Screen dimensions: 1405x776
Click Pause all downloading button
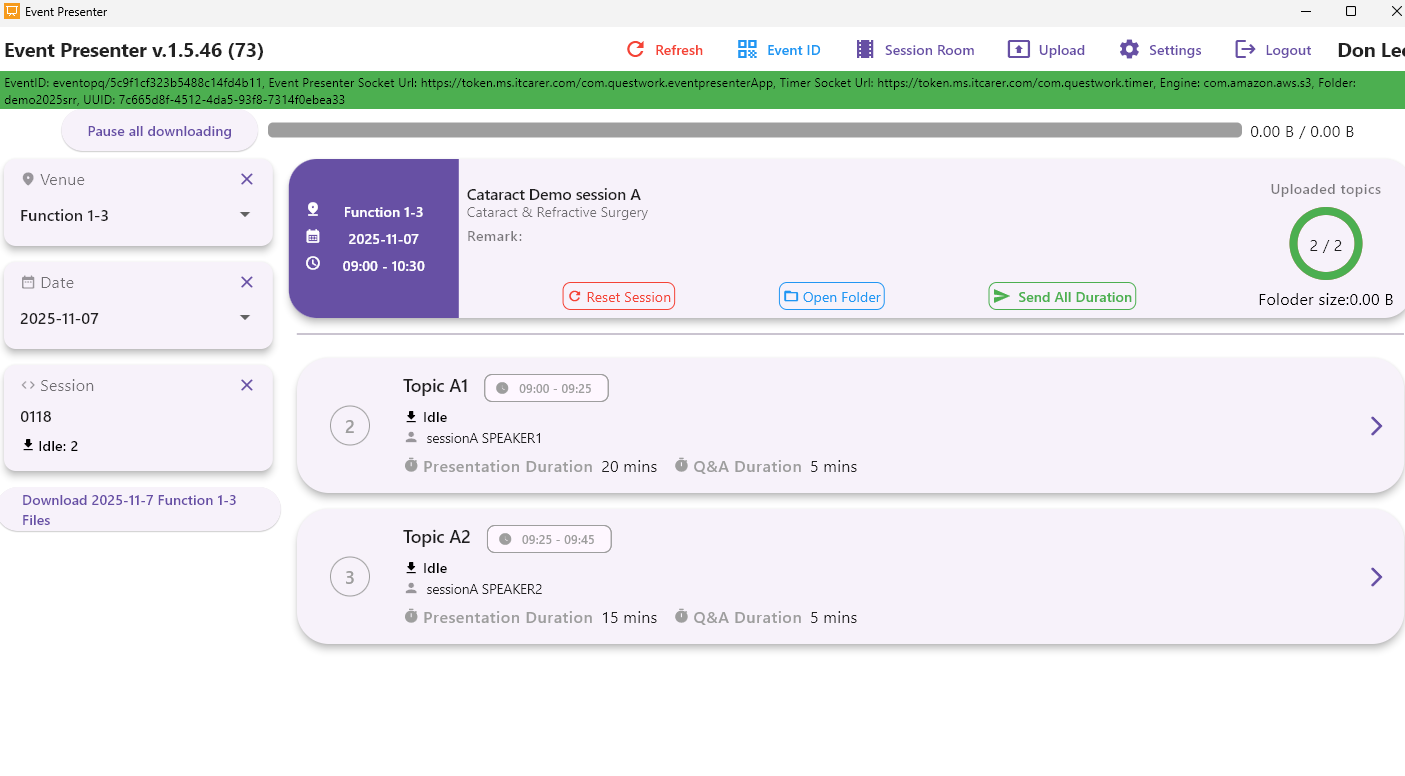[x=159, y=131]
